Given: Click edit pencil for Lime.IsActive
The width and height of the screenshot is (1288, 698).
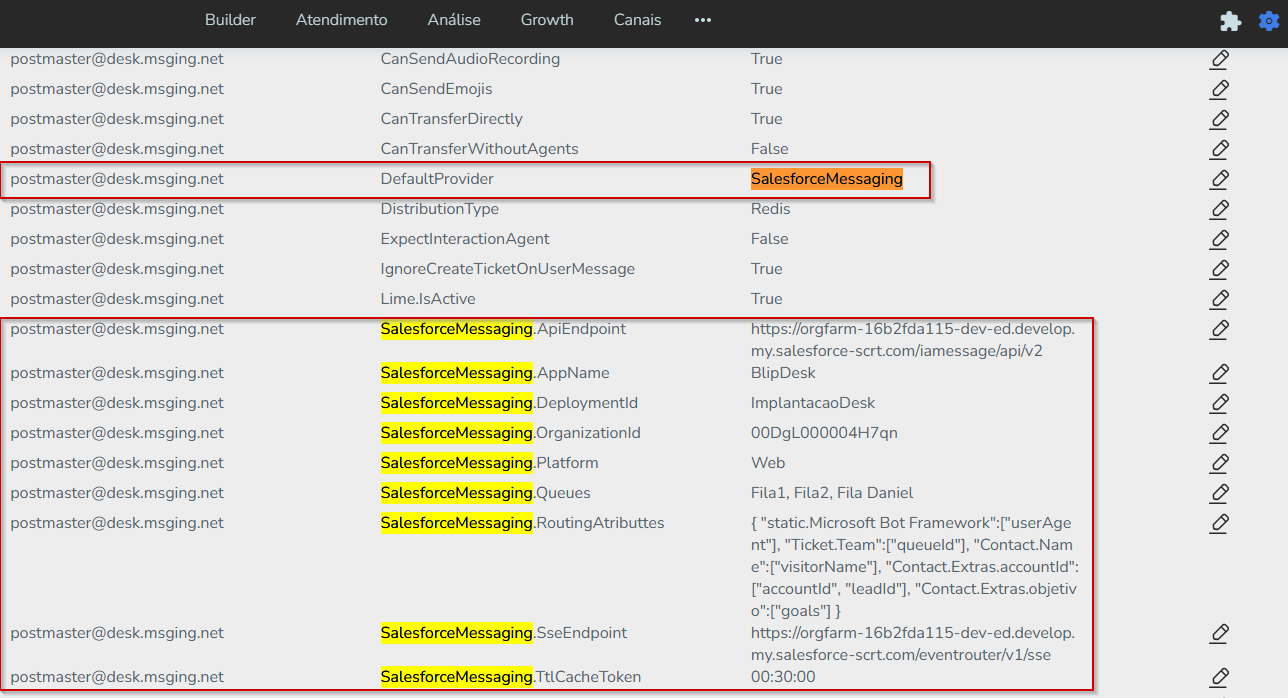Looking at the screenshot, I should click(1219, 299).
